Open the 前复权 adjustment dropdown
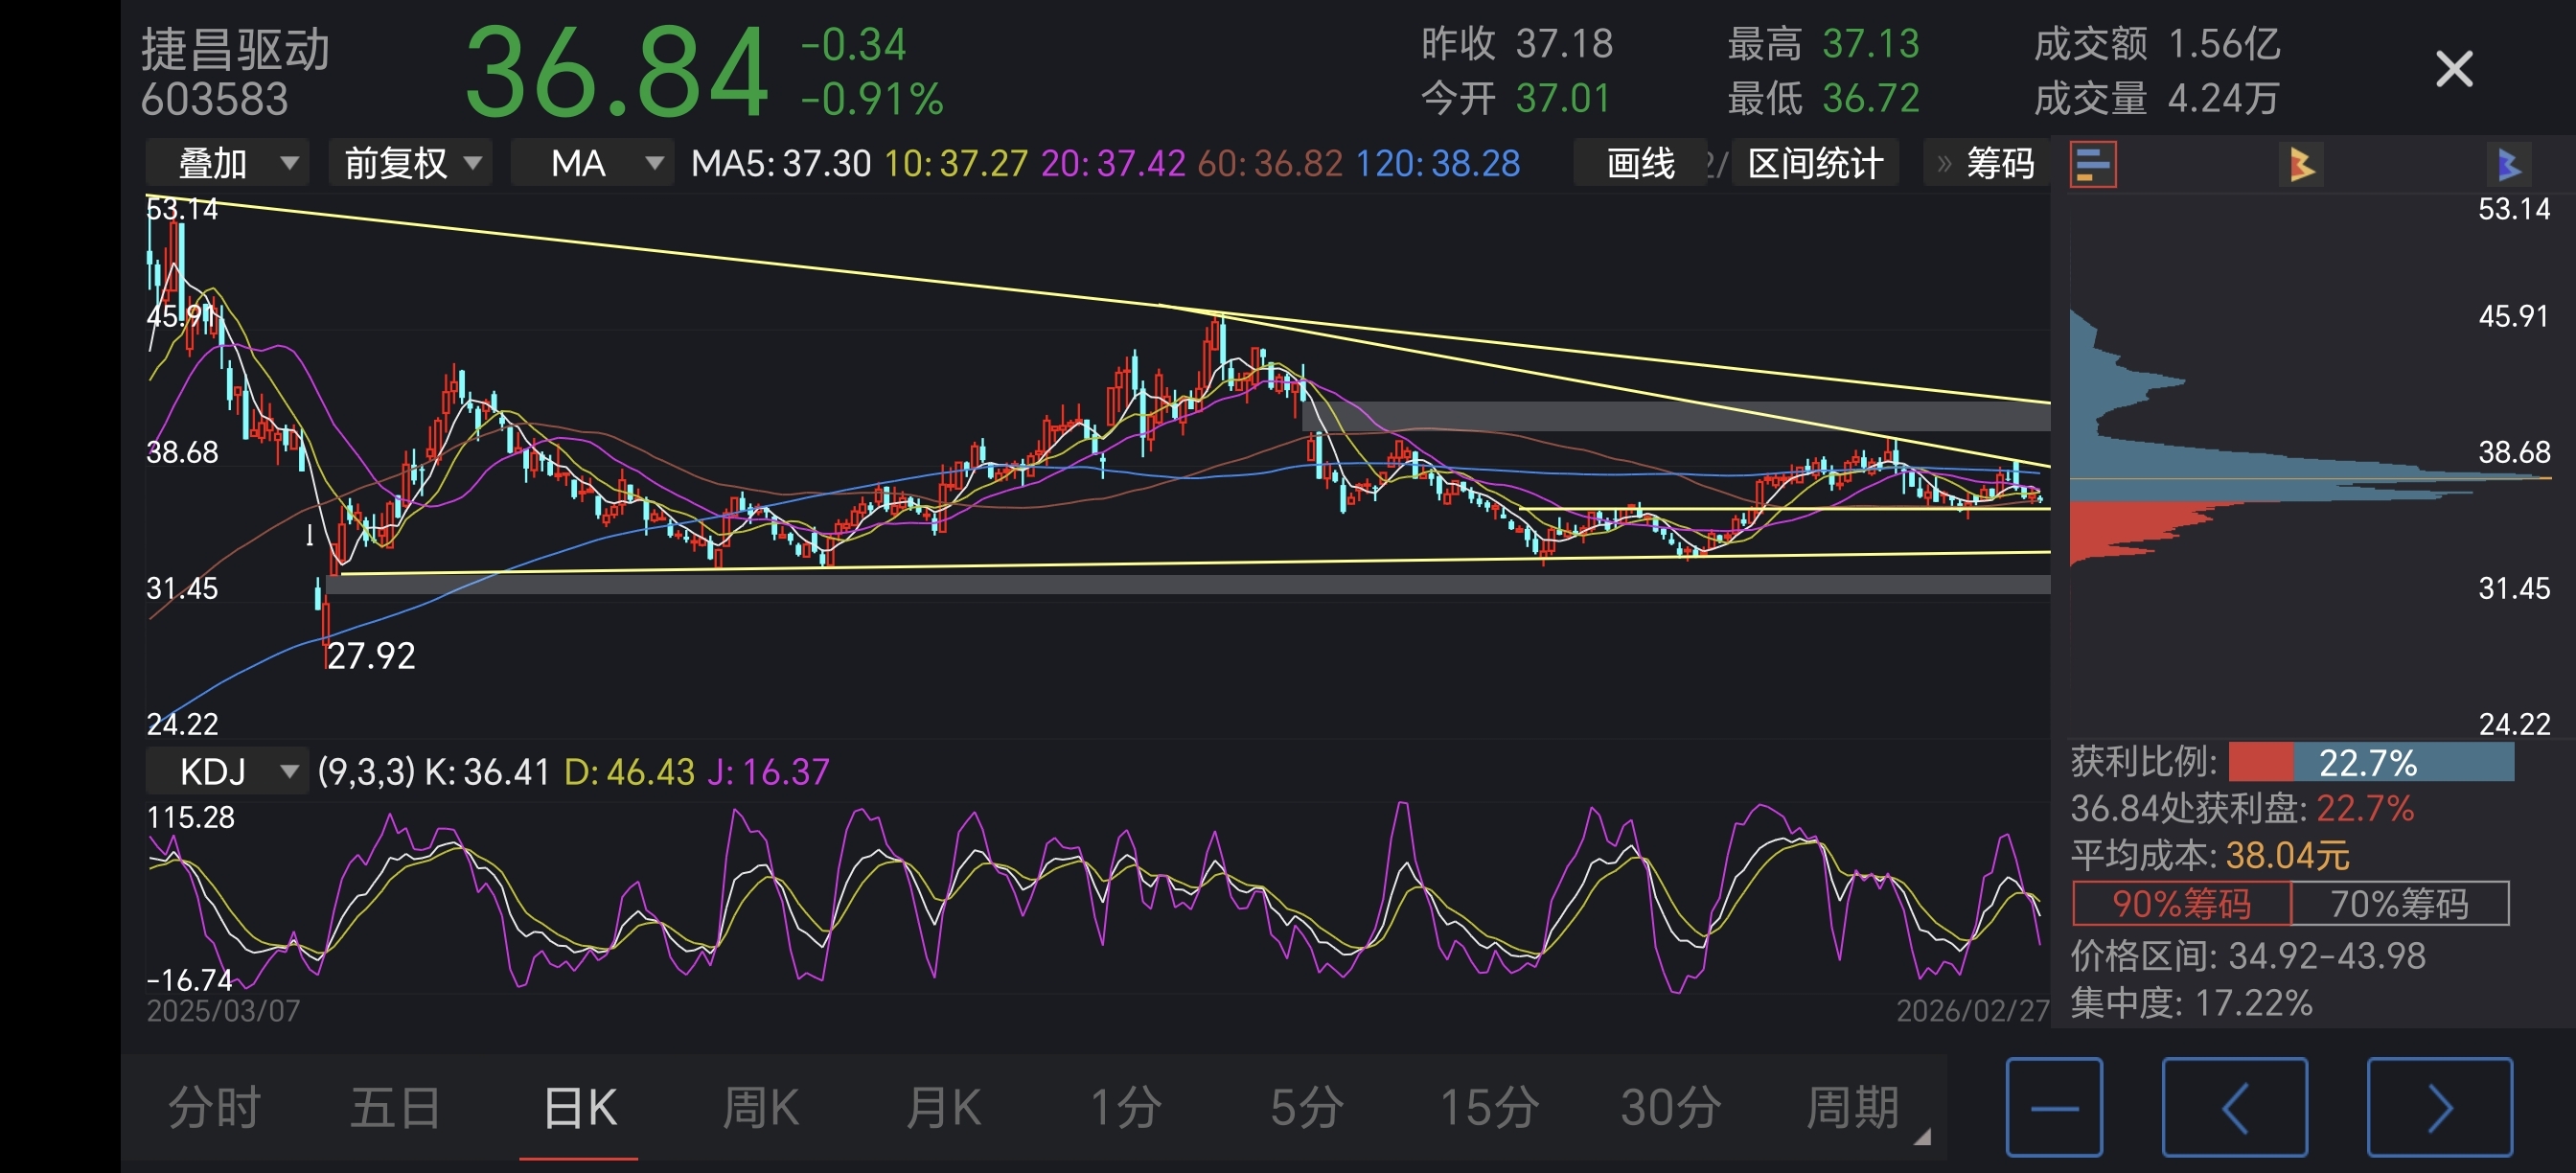This screenshot has width=2576, height=1173. [410, 164]
